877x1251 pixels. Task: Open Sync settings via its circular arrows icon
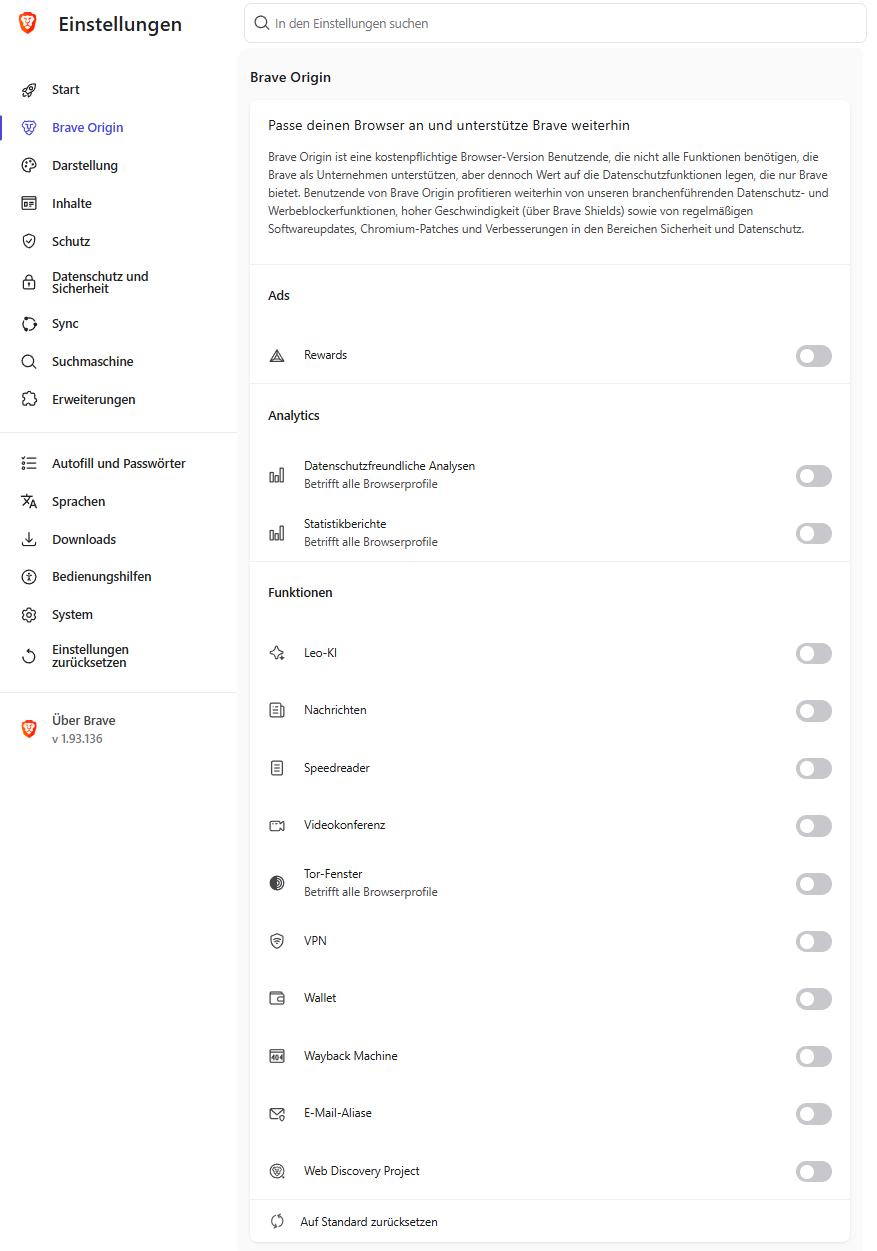click(x=29, y=324)
